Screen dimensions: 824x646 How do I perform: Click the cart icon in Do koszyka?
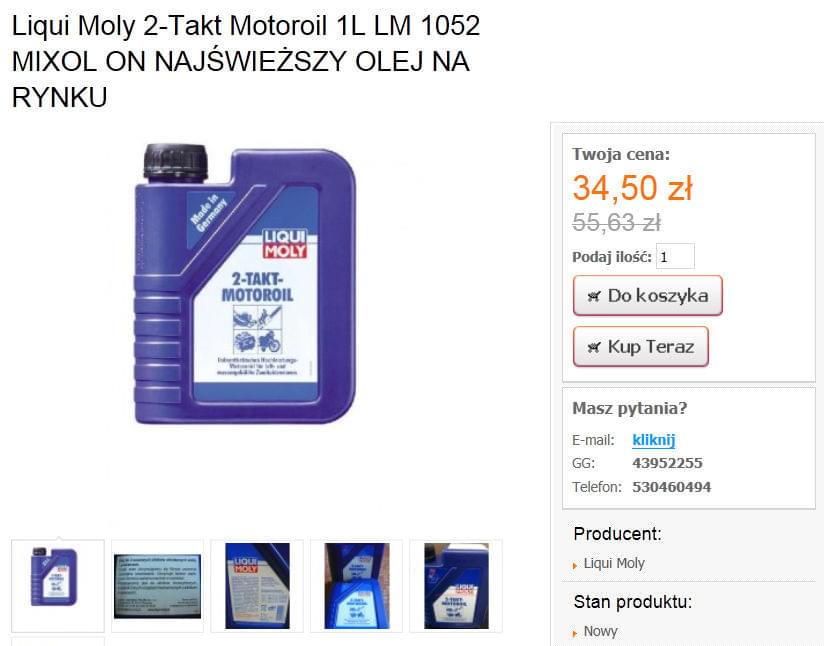tap(594, 296)
